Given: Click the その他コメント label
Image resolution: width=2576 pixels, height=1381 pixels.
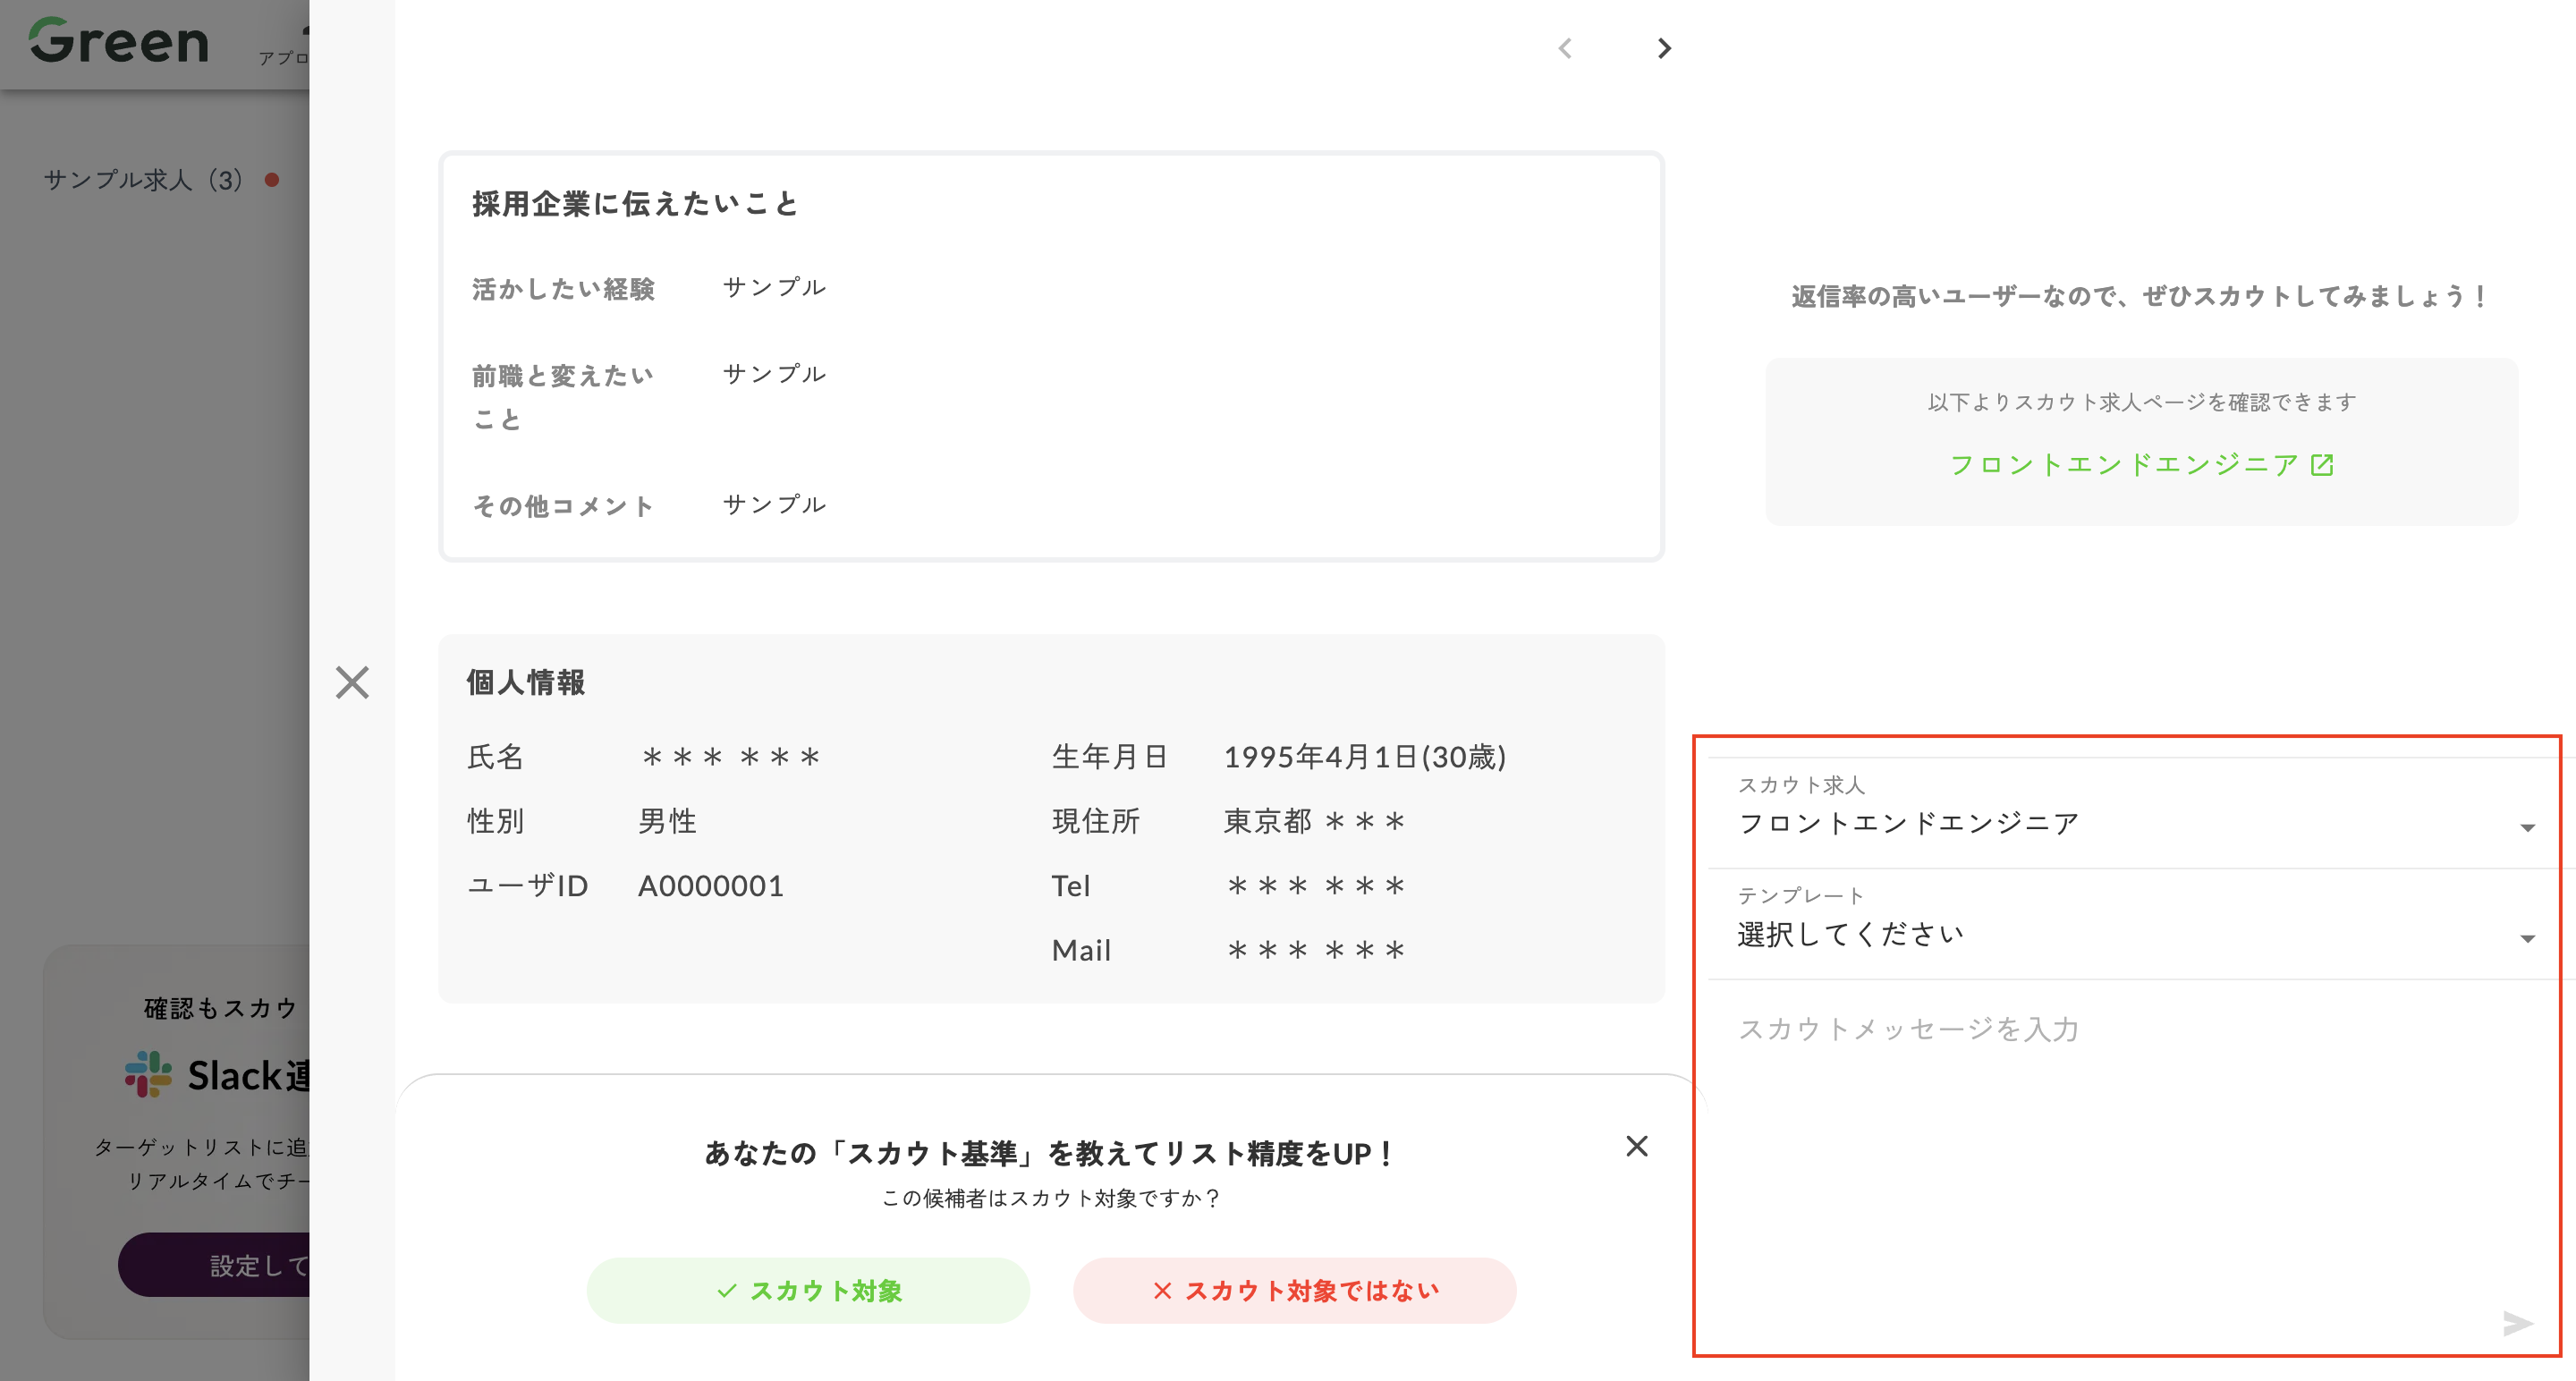Looking at the screenshot, I should click(x=564, y=506).
